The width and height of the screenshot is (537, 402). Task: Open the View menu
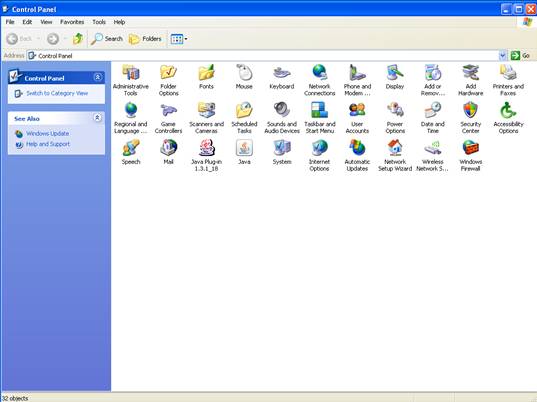click(x=46, y=22)
